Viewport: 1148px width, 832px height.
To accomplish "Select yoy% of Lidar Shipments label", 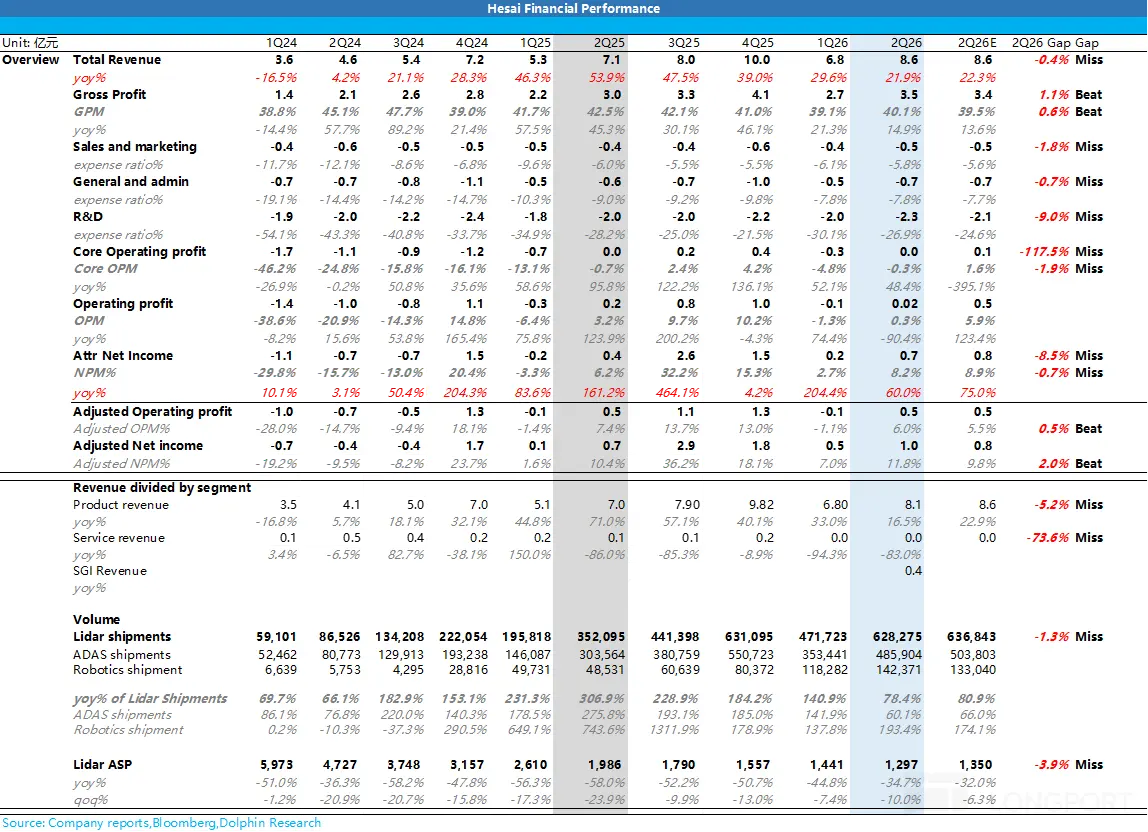I will [x=150, y=699].
